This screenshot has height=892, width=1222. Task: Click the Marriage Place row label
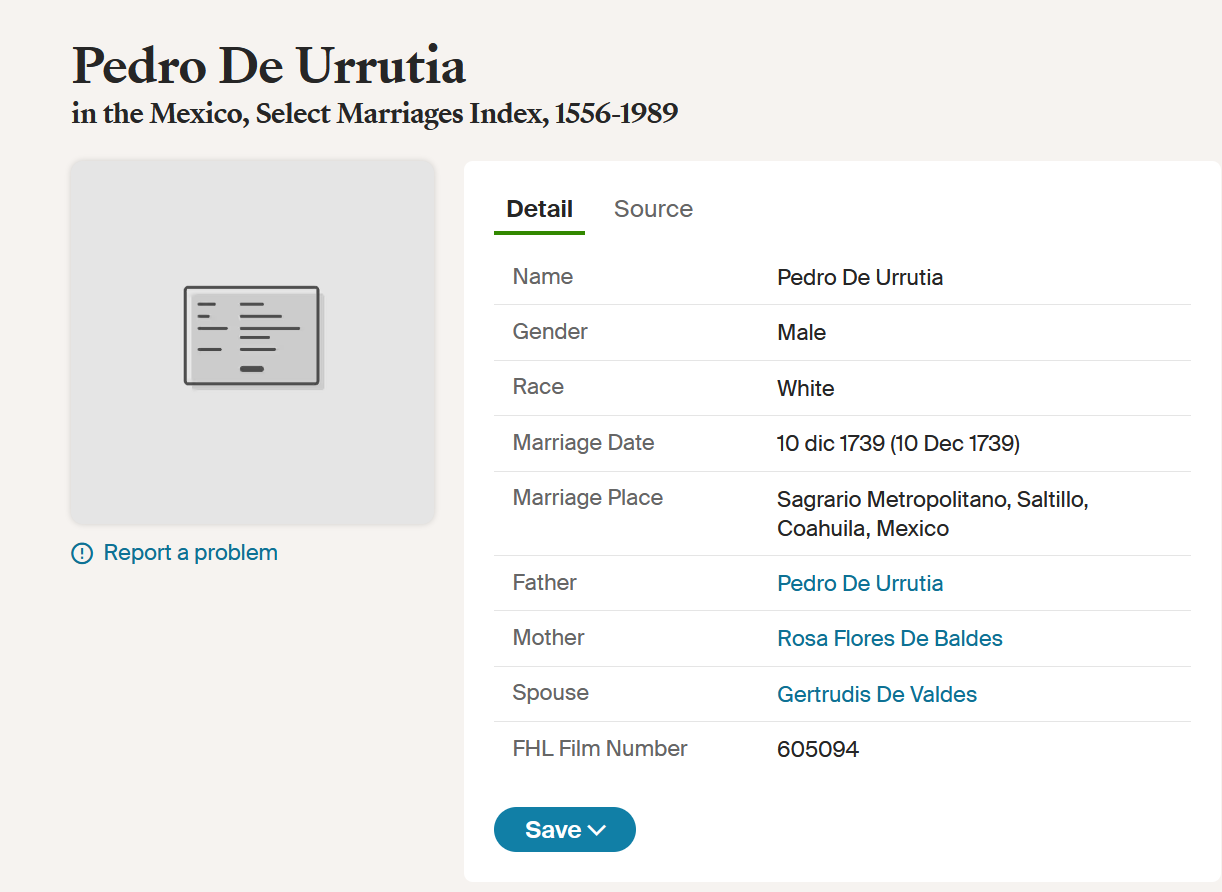coord(587,498)
